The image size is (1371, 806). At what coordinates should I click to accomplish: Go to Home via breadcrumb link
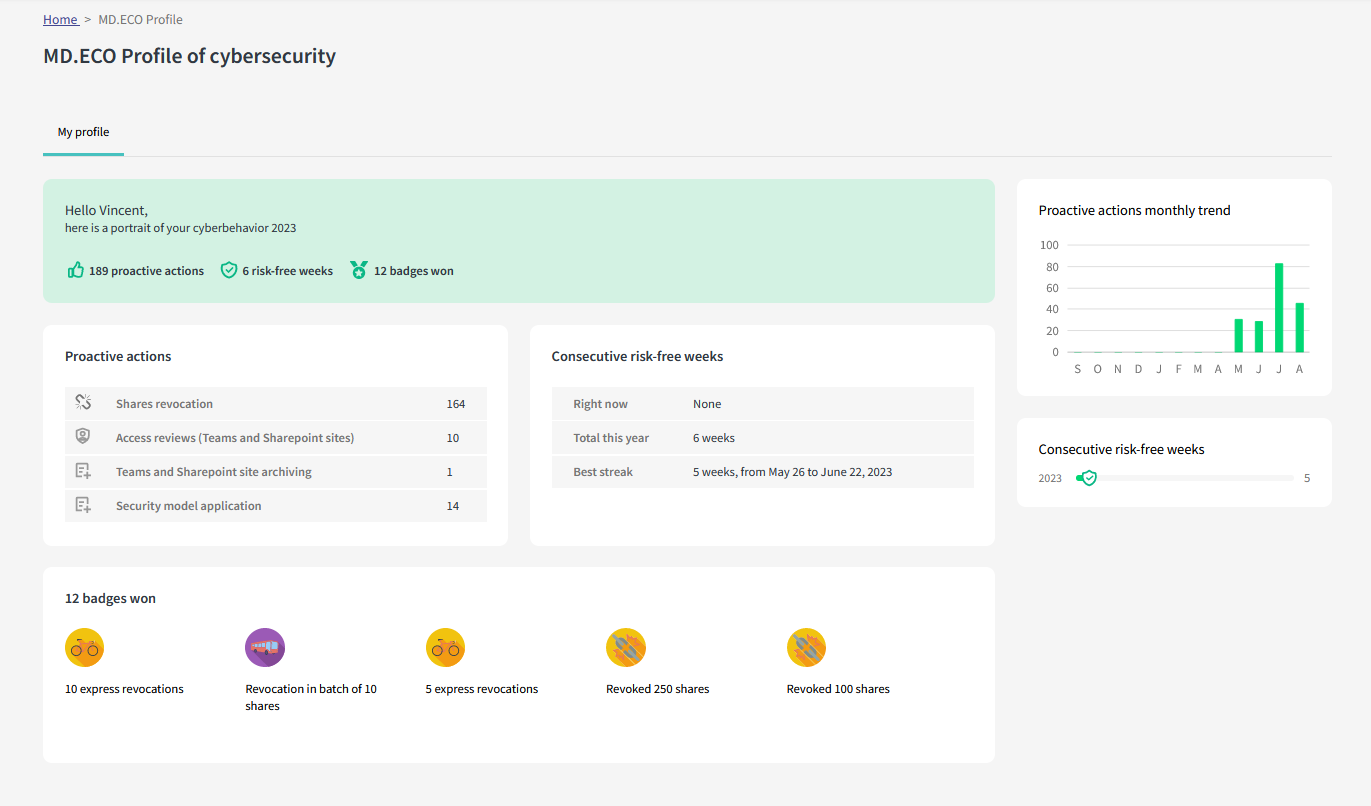click(x=60, y=20)
